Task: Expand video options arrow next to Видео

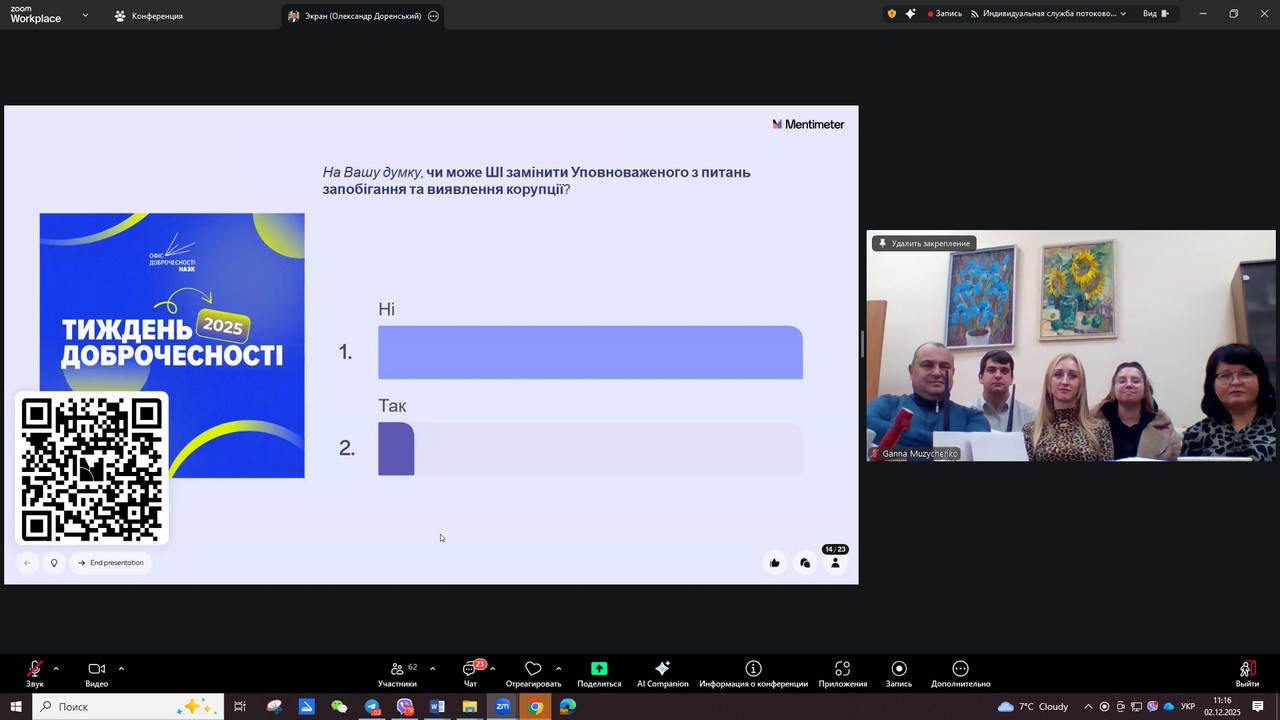Action: click(121, 668)
